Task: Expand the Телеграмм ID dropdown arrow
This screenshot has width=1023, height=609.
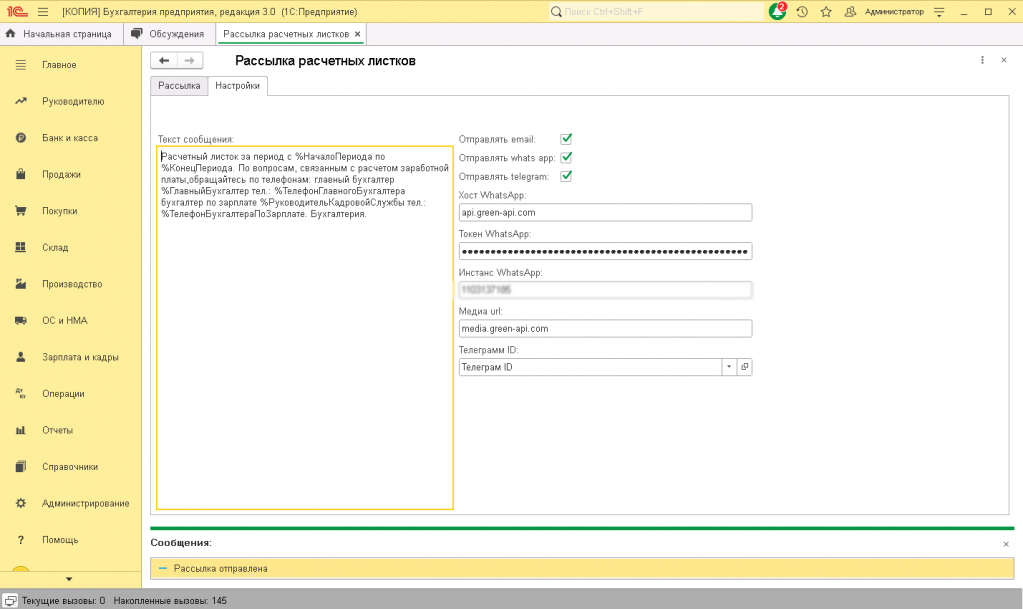Action: coord(729,367)
